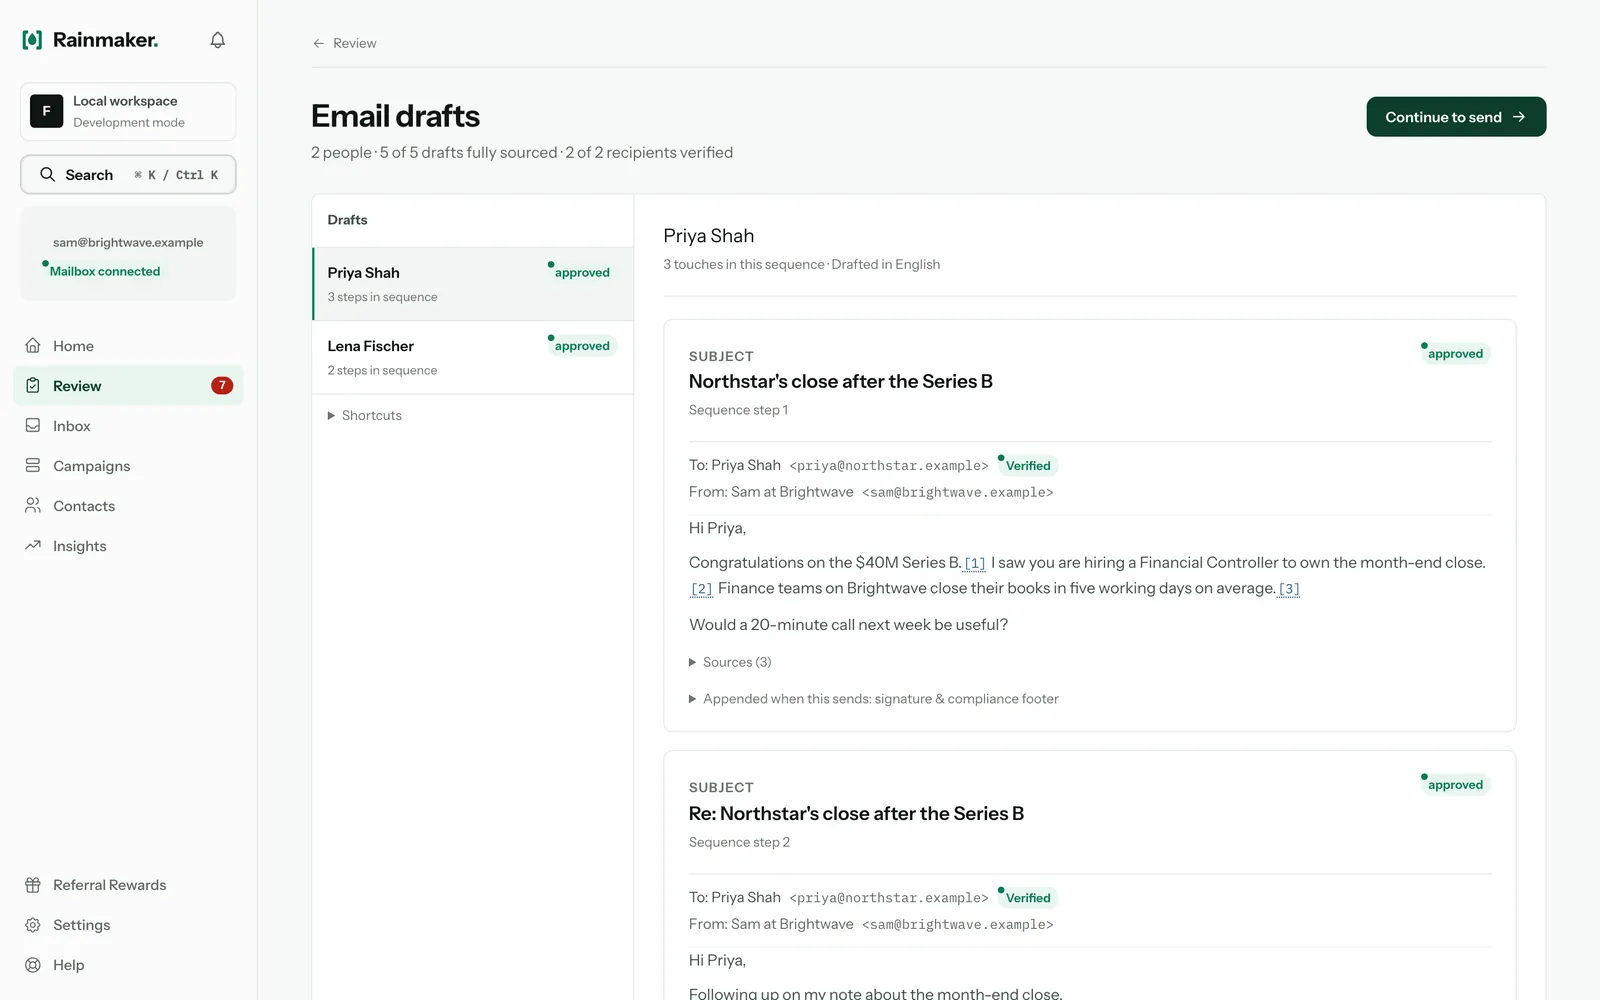Click the Referral Rewards gift icon
1600x1000 pixels.
pyautogui.click(x=33, y=885)
